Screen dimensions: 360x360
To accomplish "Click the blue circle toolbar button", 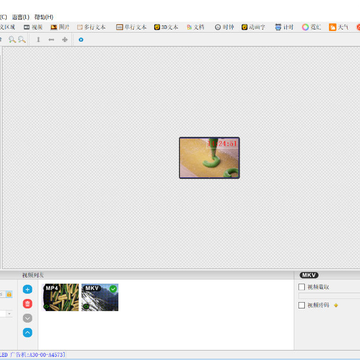I will 81,40.
